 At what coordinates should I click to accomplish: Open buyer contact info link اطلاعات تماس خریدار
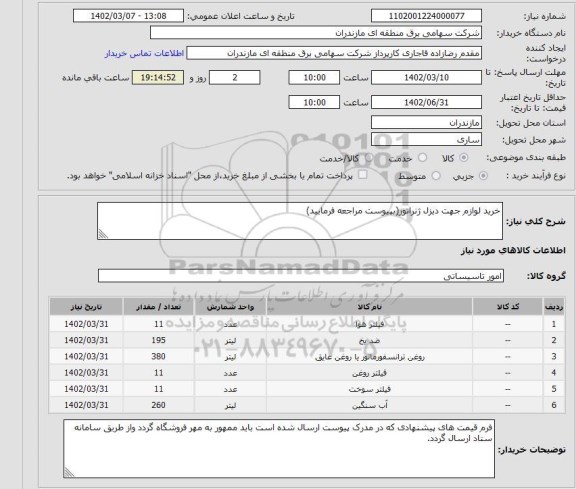144,54
